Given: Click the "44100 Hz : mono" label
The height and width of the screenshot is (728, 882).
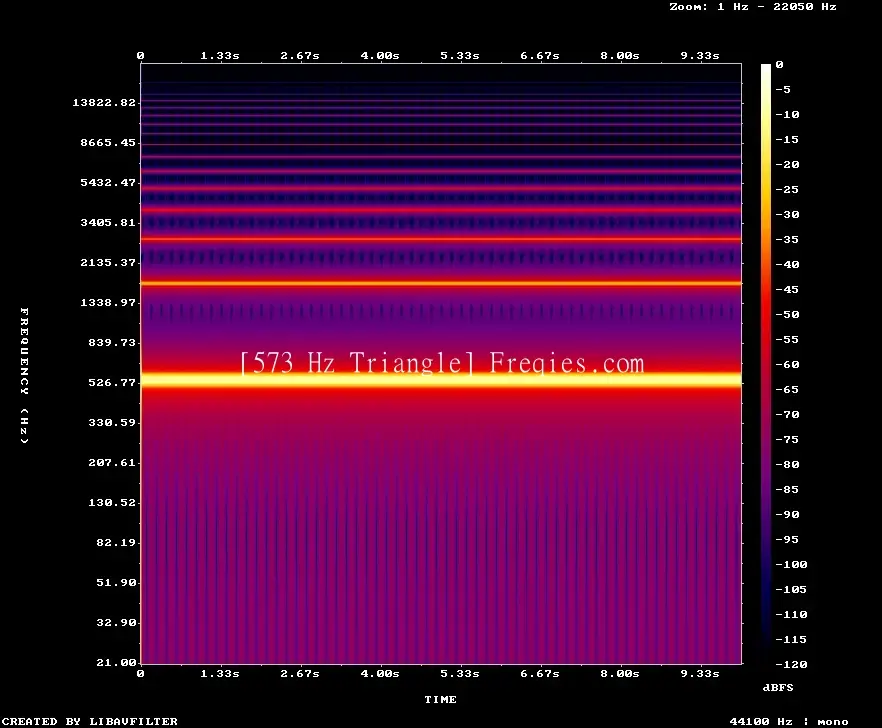Looking at the screenshot, I should pos(789,721).
